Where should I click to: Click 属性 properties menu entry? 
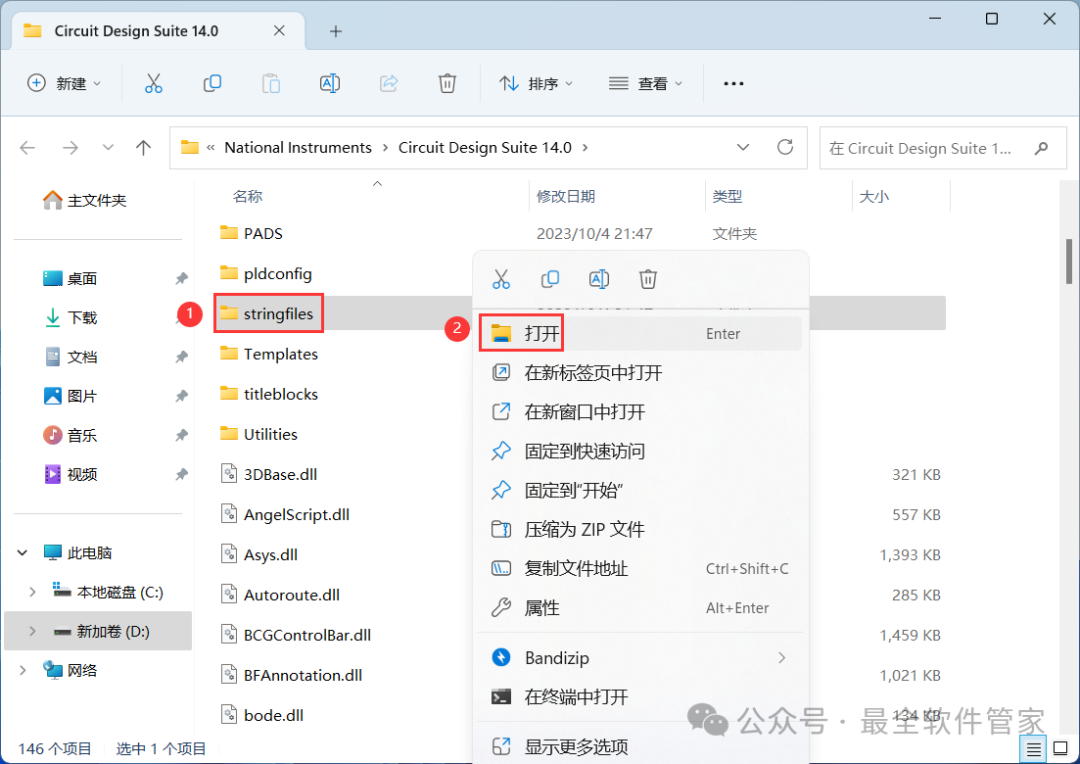[542, 608]
